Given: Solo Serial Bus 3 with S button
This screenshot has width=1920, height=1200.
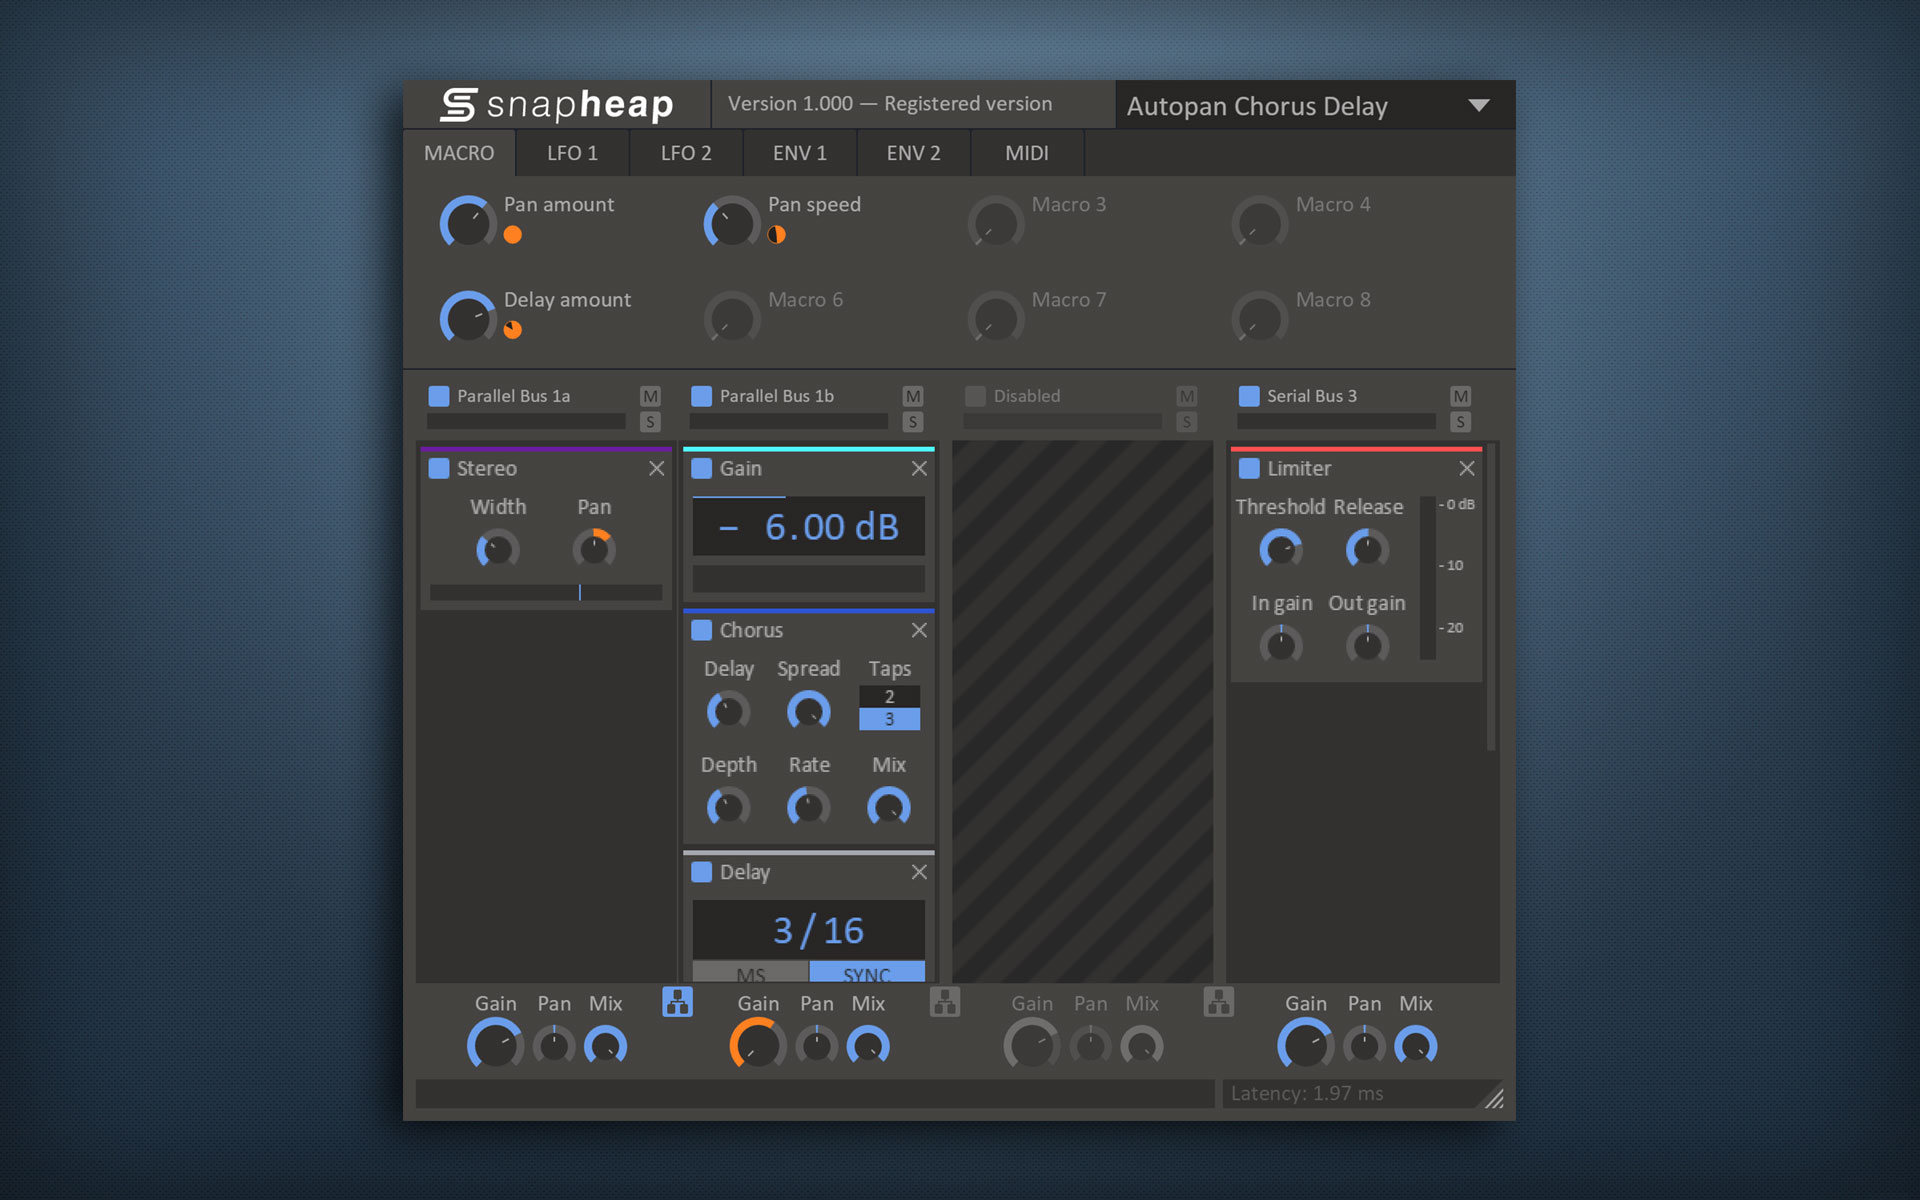Looking at the screenshot, I should [1461, 422].
